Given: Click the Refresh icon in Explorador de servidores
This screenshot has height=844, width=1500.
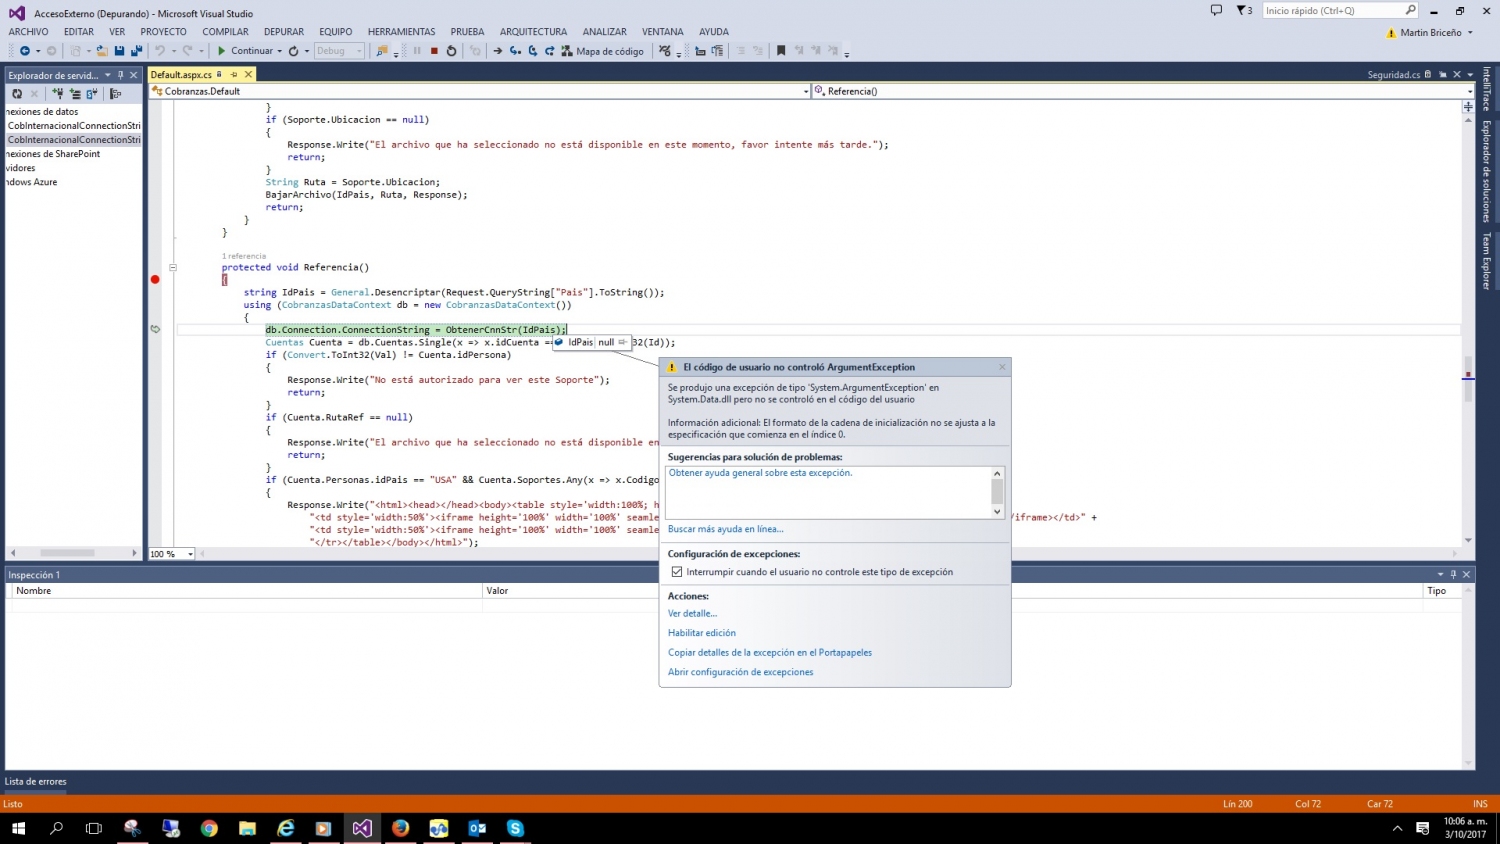Looking at the screenshot, I should pyautogui.click(x=17, y=94).
